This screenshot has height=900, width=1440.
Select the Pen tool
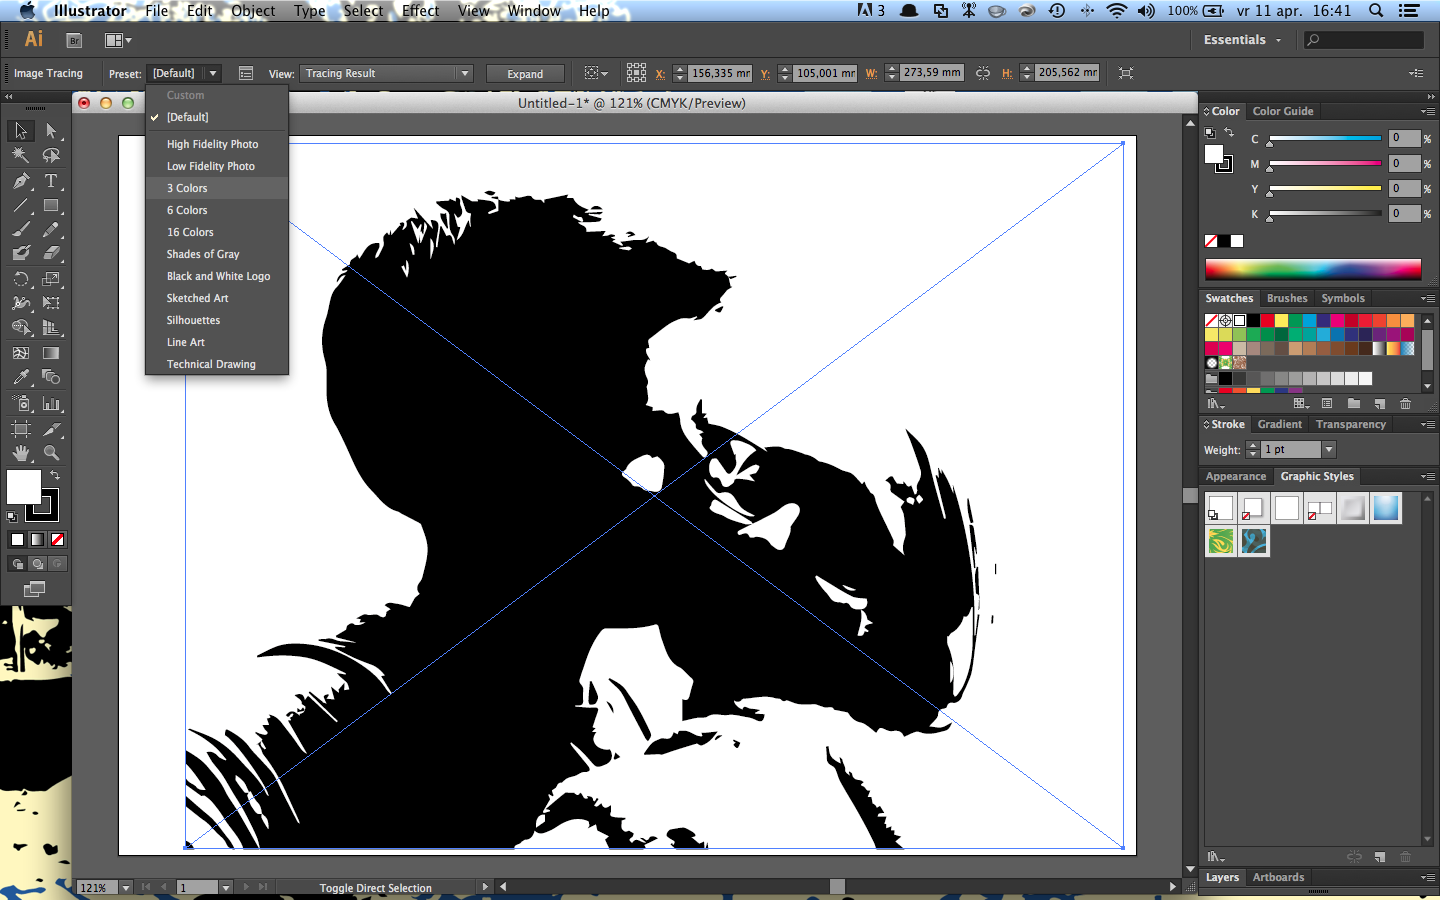pyautogui.click(x=21, y=181)
